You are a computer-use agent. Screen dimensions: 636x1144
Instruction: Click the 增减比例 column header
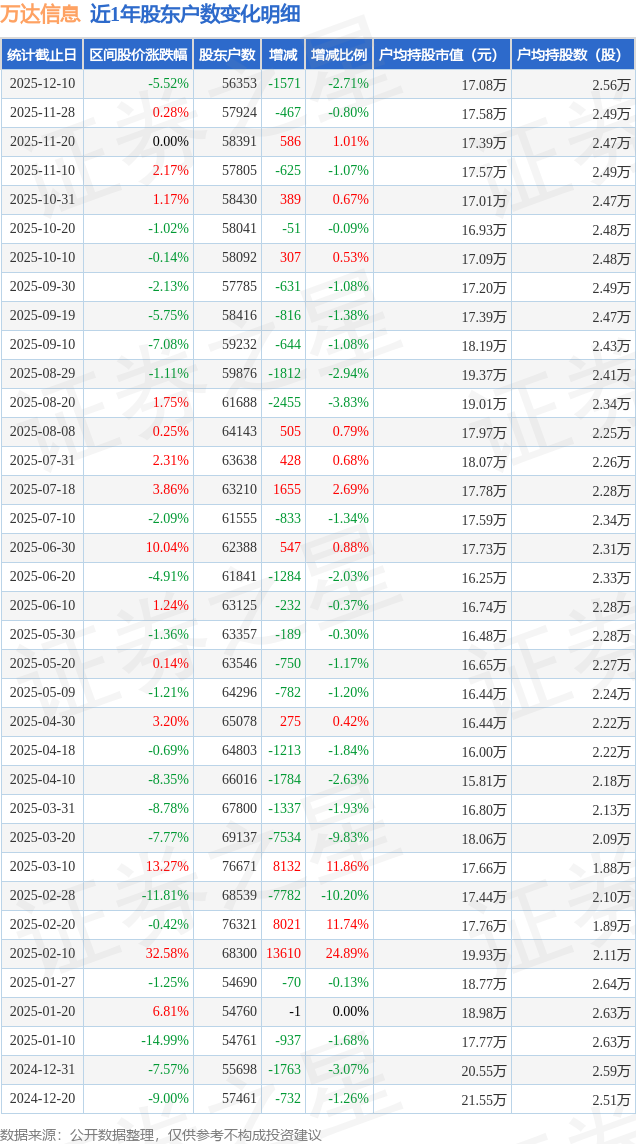click(338, 55)
